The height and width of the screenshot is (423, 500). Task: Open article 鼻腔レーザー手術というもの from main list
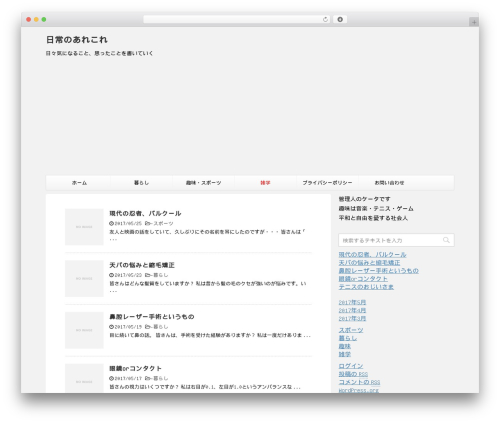click(x=152, y=317)
